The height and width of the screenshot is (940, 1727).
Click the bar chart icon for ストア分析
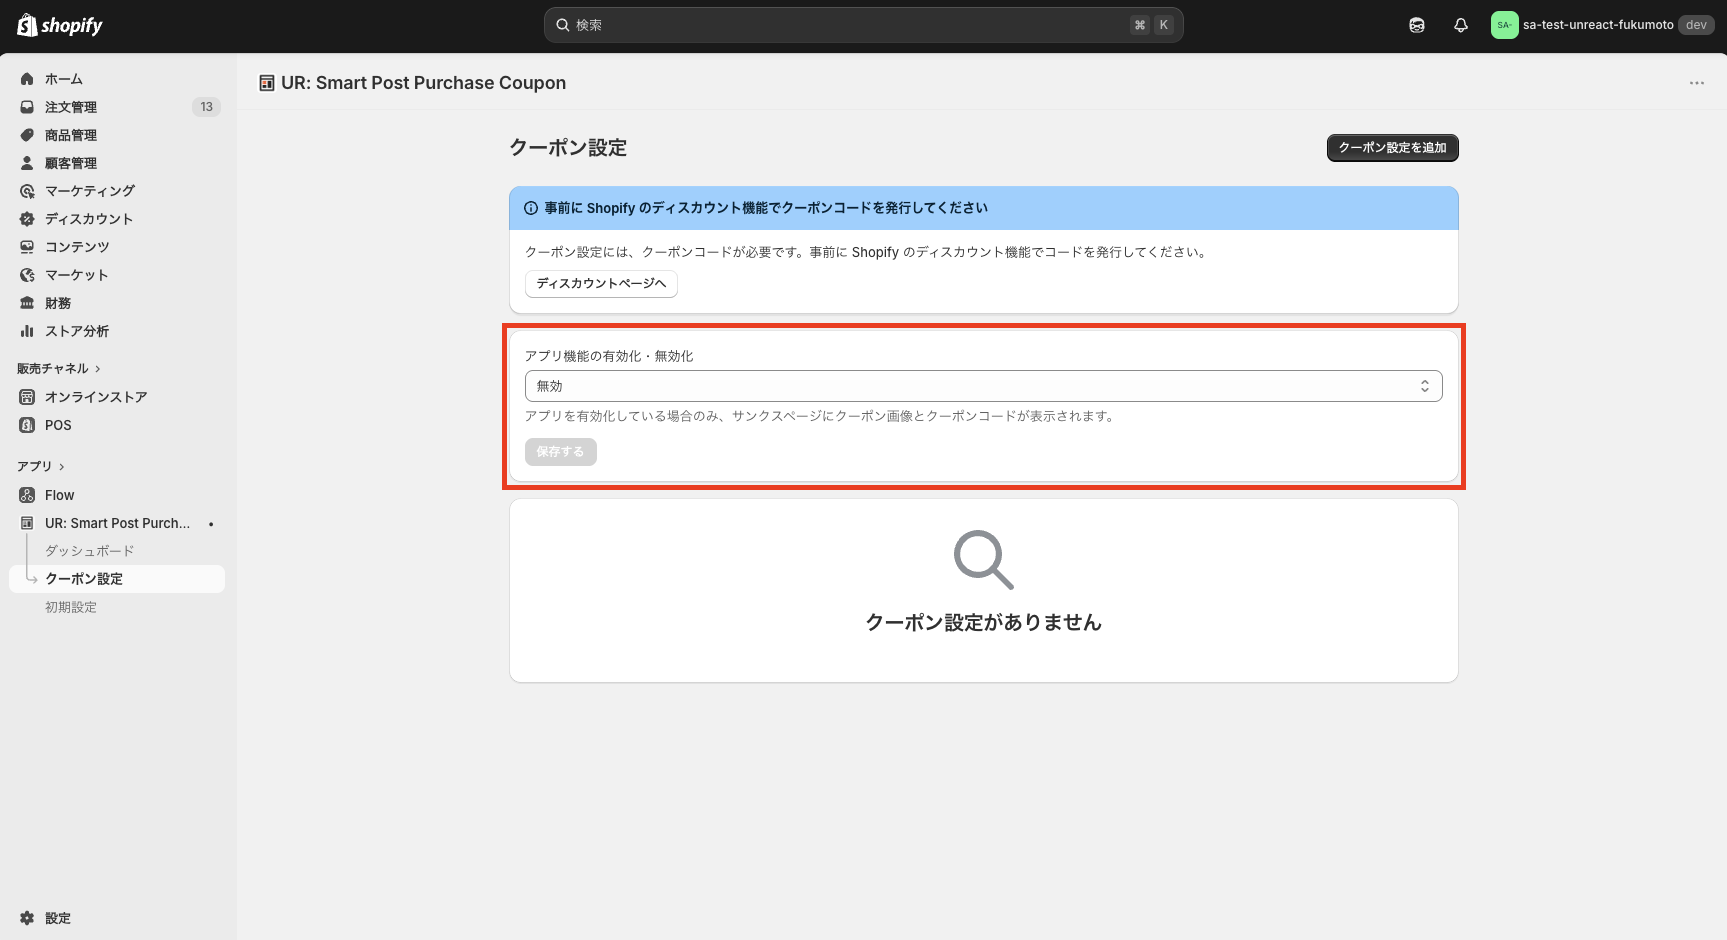coord(27,331)
